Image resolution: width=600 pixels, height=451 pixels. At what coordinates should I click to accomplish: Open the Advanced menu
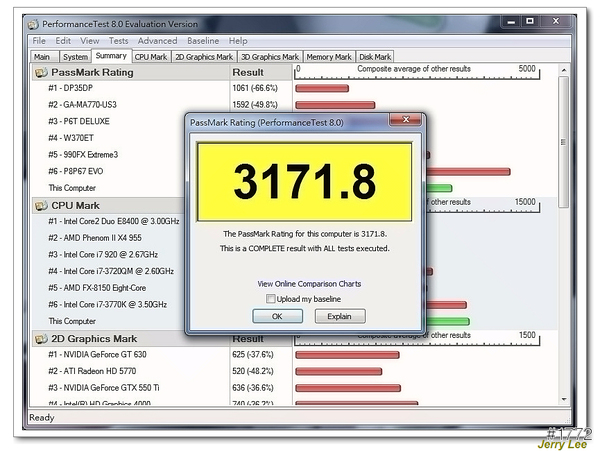click(x=157, y=41)
